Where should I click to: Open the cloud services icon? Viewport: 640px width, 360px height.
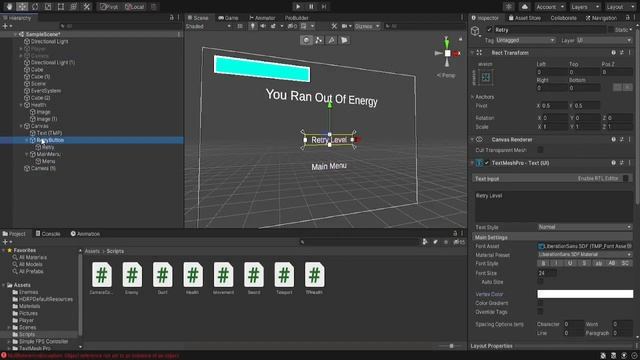pyautogui.click(x=524, y=7)
